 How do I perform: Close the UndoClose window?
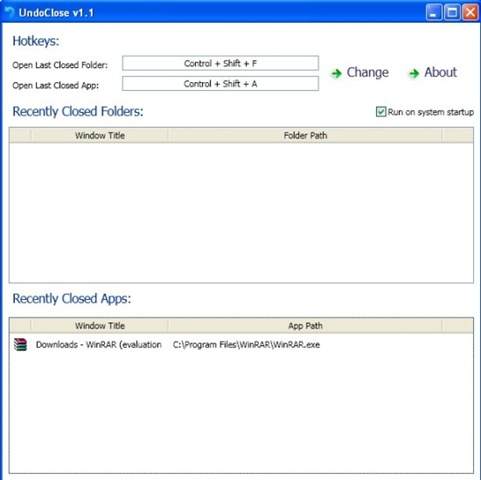470,13
